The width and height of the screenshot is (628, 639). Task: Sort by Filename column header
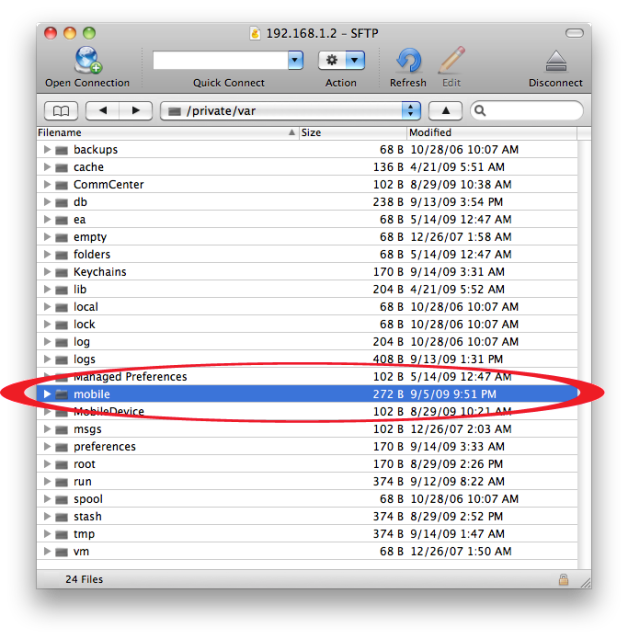[167, 133]
